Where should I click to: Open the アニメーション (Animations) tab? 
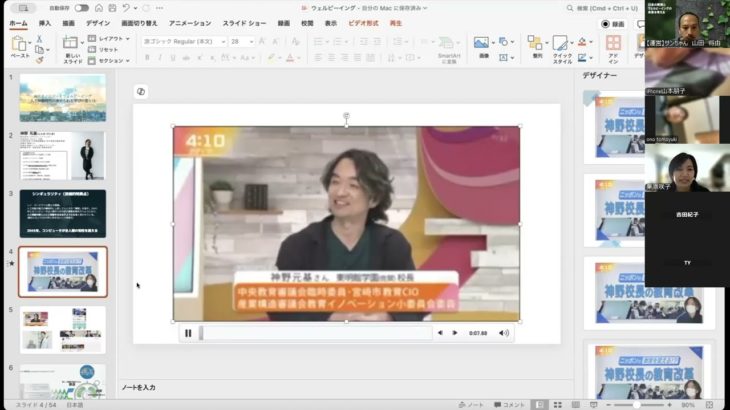(190, 23)
